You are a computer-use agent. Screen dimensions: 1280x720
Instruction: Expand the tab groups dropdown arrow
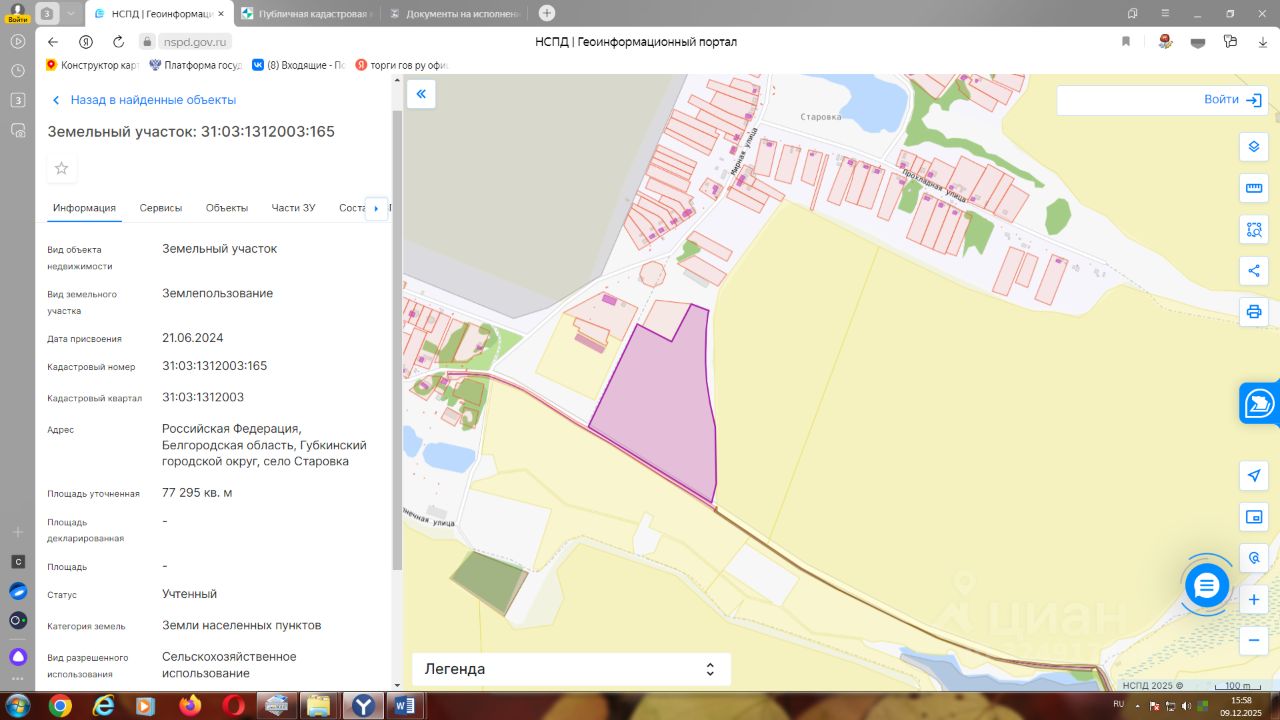tap(70, 13)
